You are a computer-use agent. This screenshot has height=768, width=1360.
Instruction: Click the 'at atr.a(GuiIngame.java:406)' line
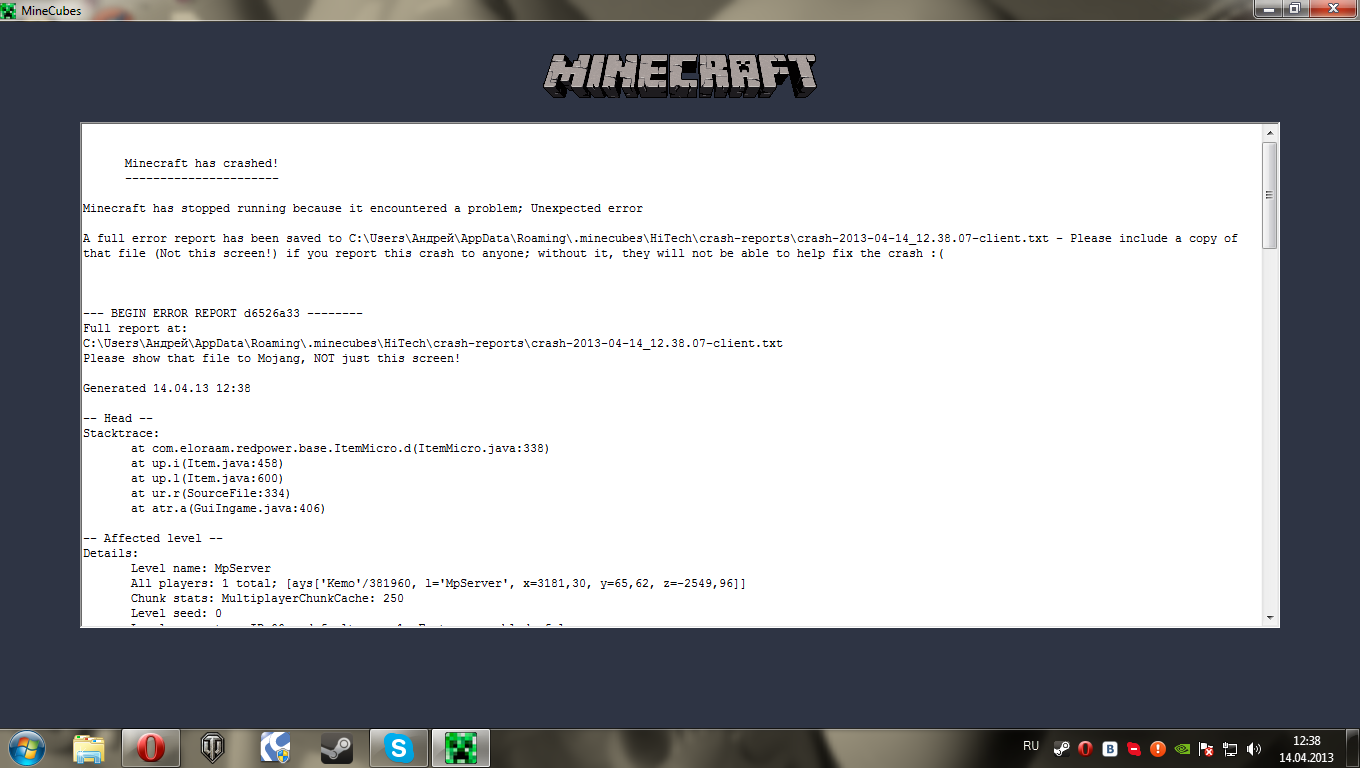[228, 508]
